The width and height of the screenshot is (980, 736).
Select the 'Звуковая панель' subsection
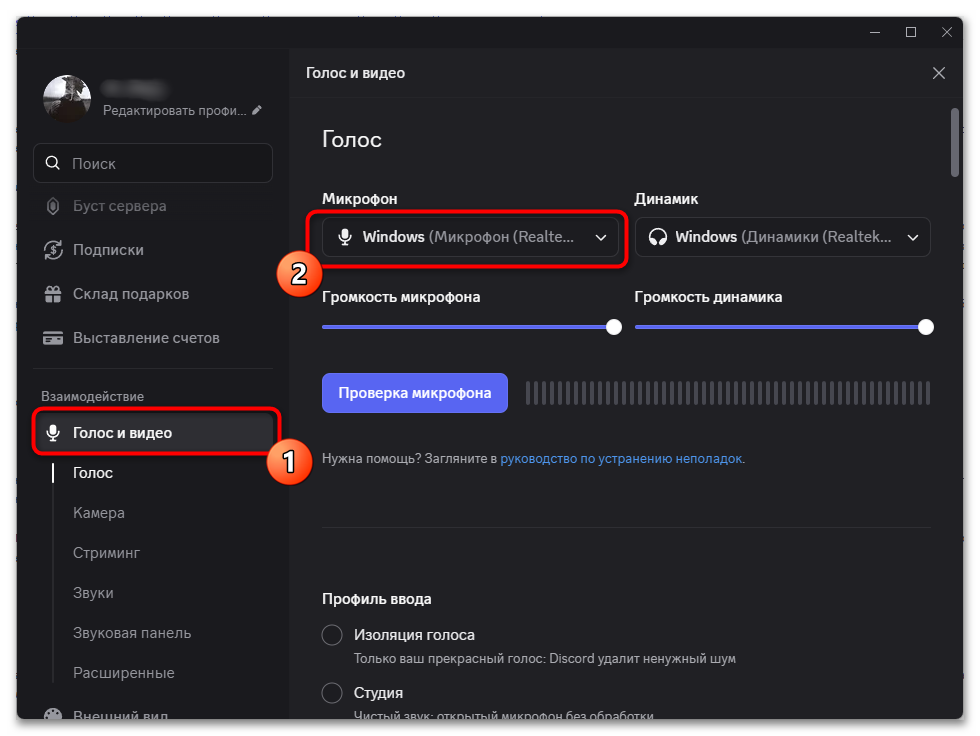[132, 633]
